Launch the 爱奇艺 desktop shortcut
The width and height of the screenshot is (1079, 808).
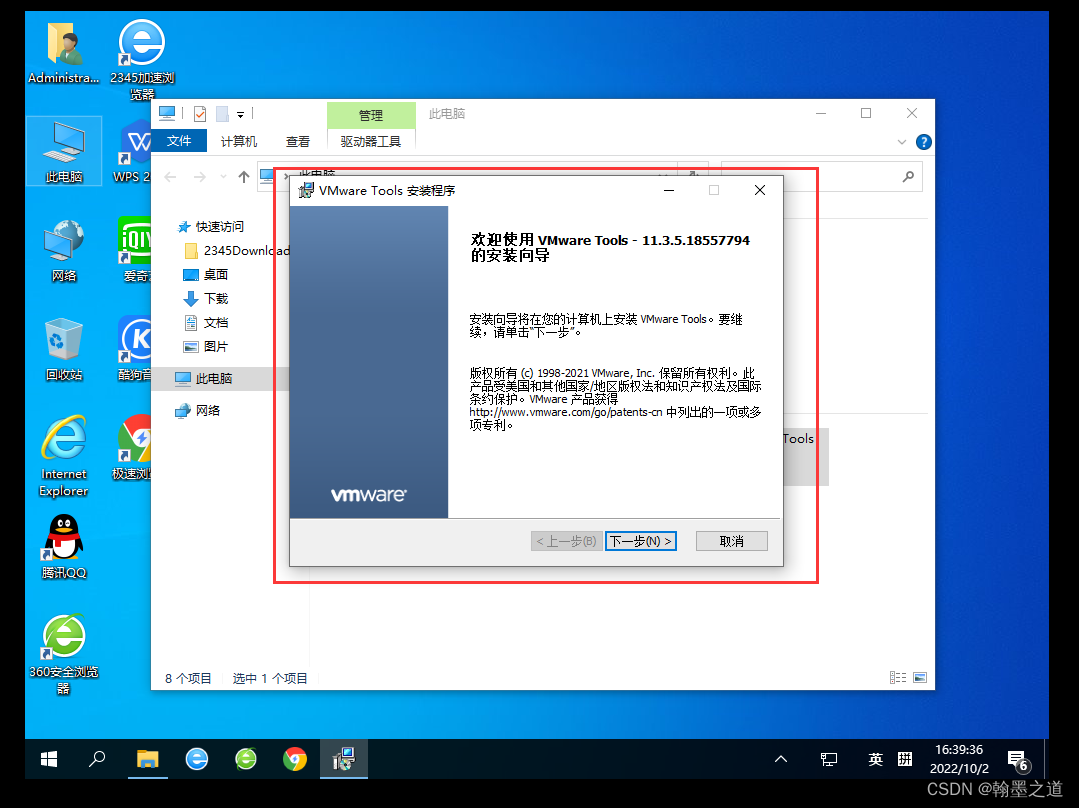135,251
